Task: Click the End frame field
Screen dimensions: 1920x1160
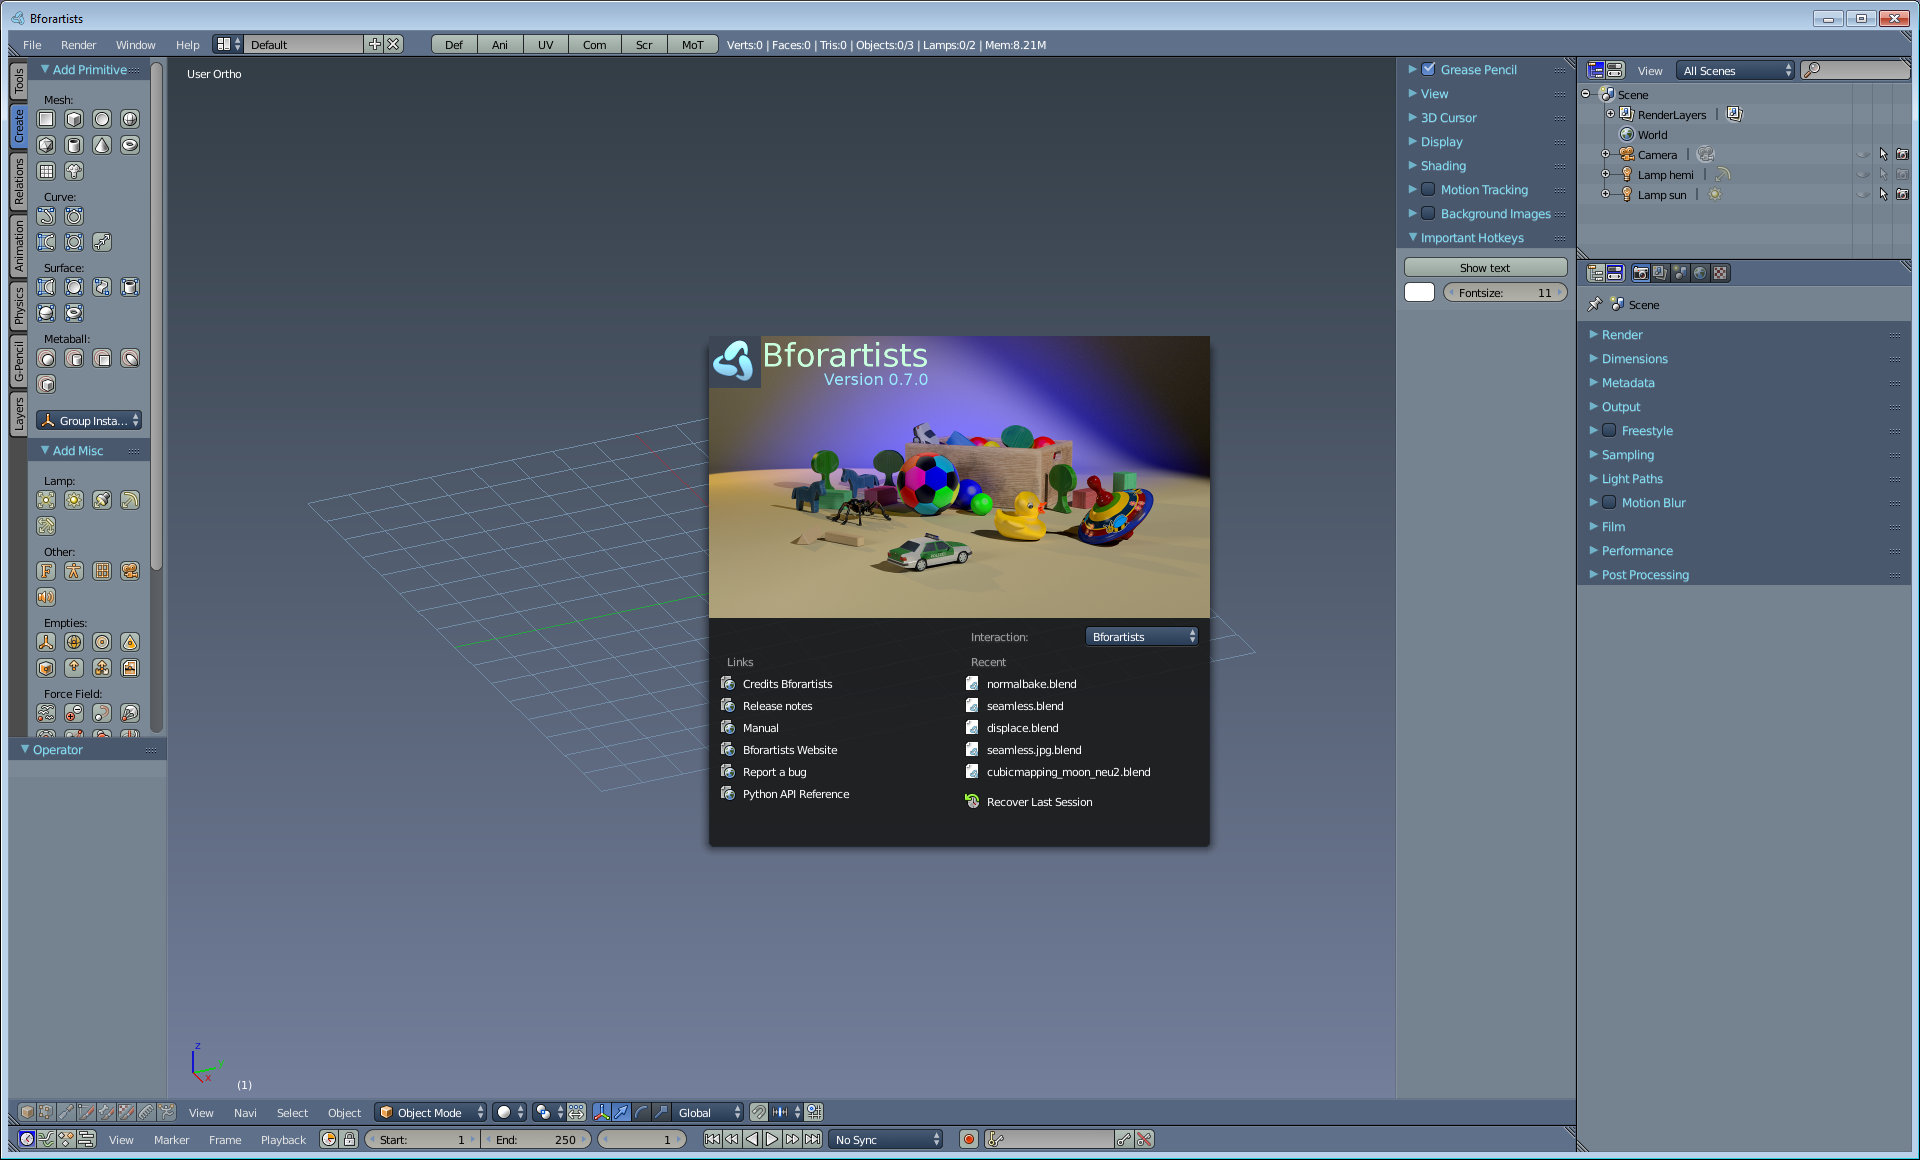Action: point(537,1139)
